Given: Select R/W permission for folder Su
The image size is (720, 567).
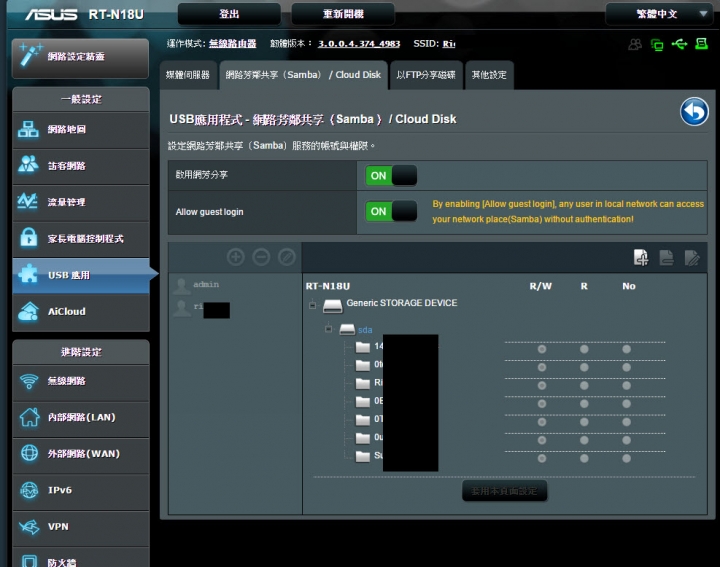Looking at the screenshot, I should click(542, 458).
